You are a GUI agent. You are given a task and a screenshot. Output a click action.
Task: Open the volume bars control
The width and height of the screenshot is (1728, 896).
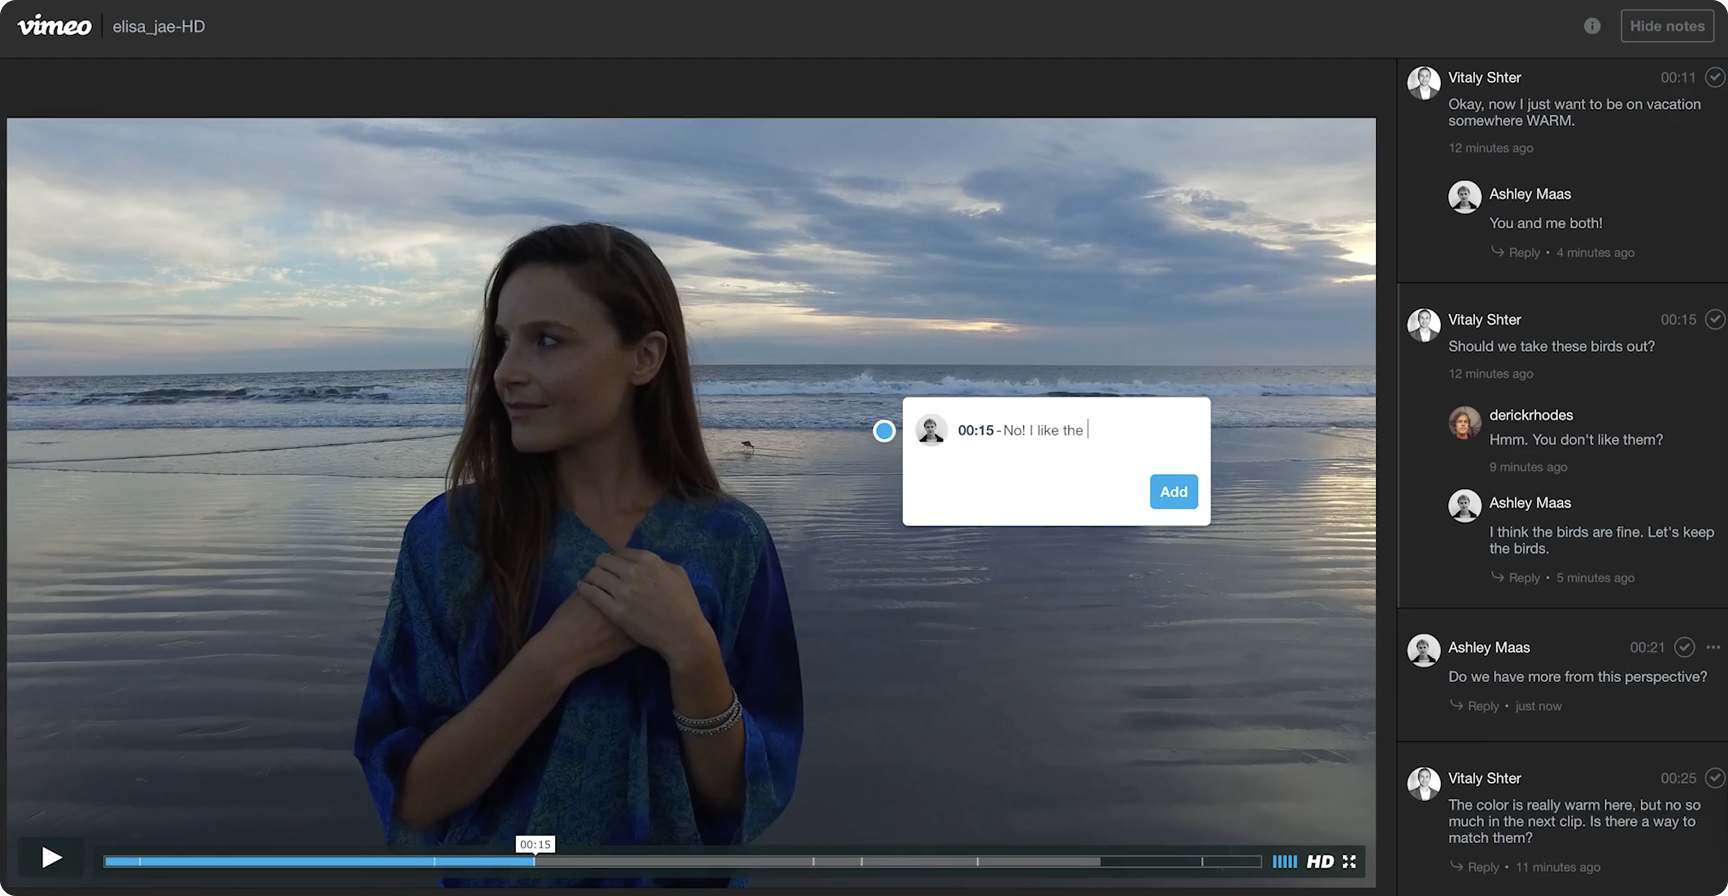tap(1285, 861)
